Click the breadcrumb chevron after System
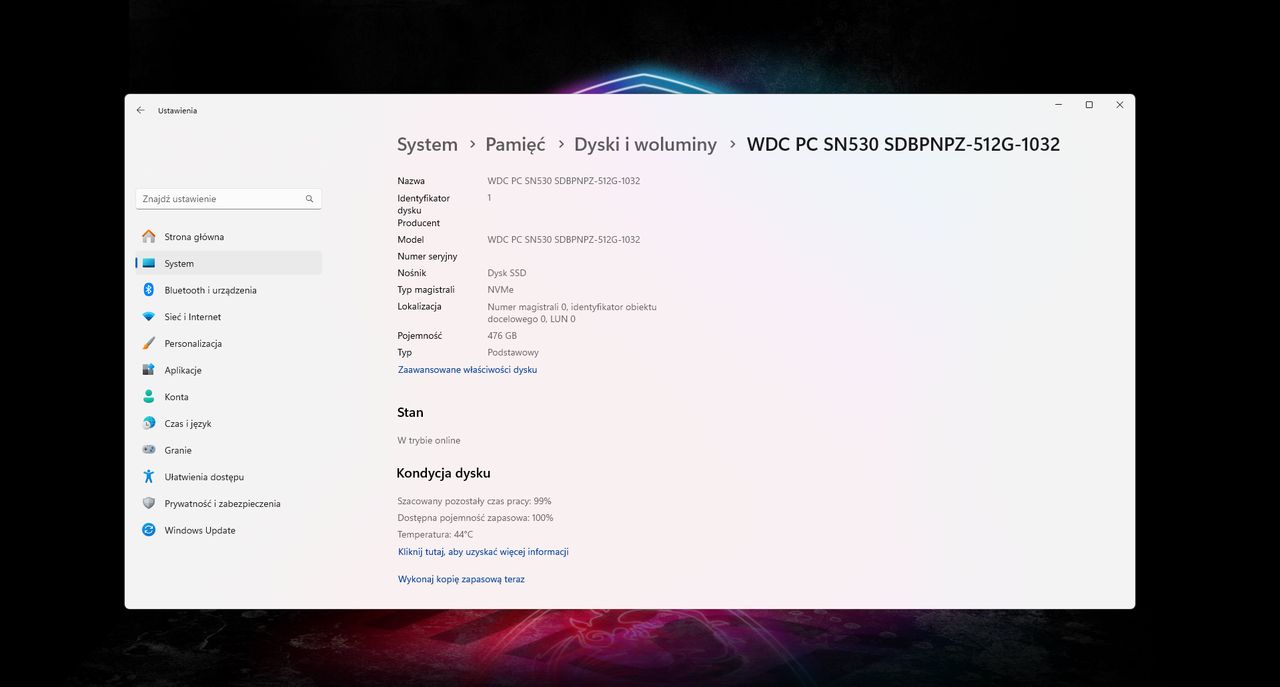 coord(472,145)
